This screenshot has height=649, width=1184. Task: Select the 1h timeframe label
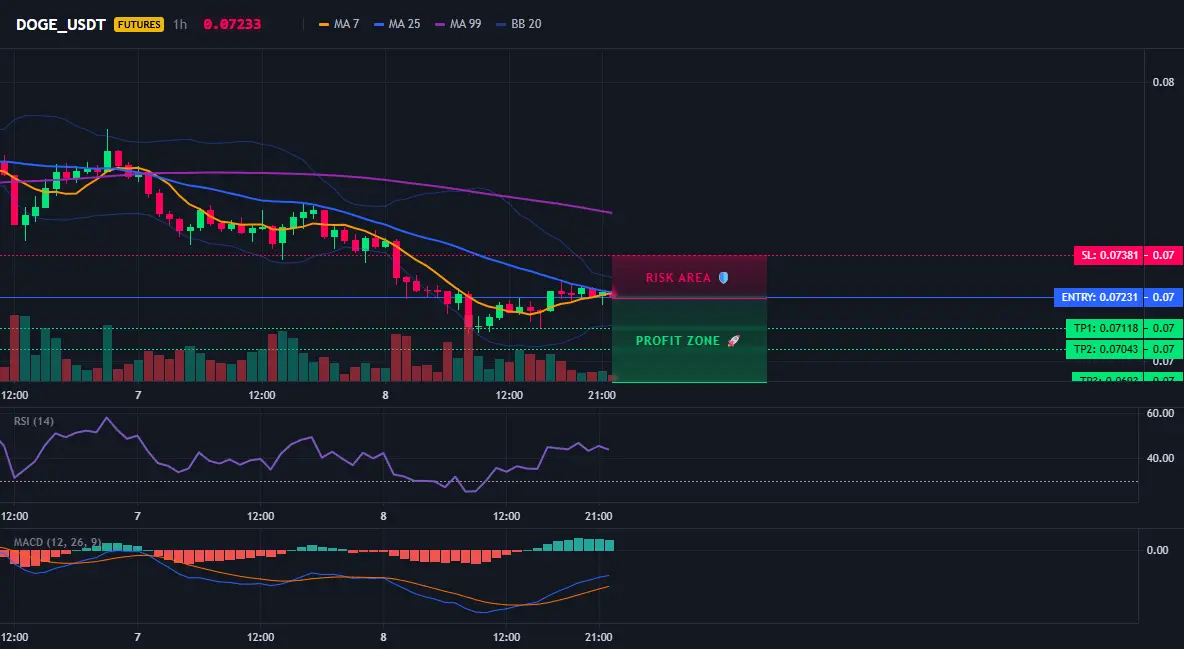tap(180, 24)
